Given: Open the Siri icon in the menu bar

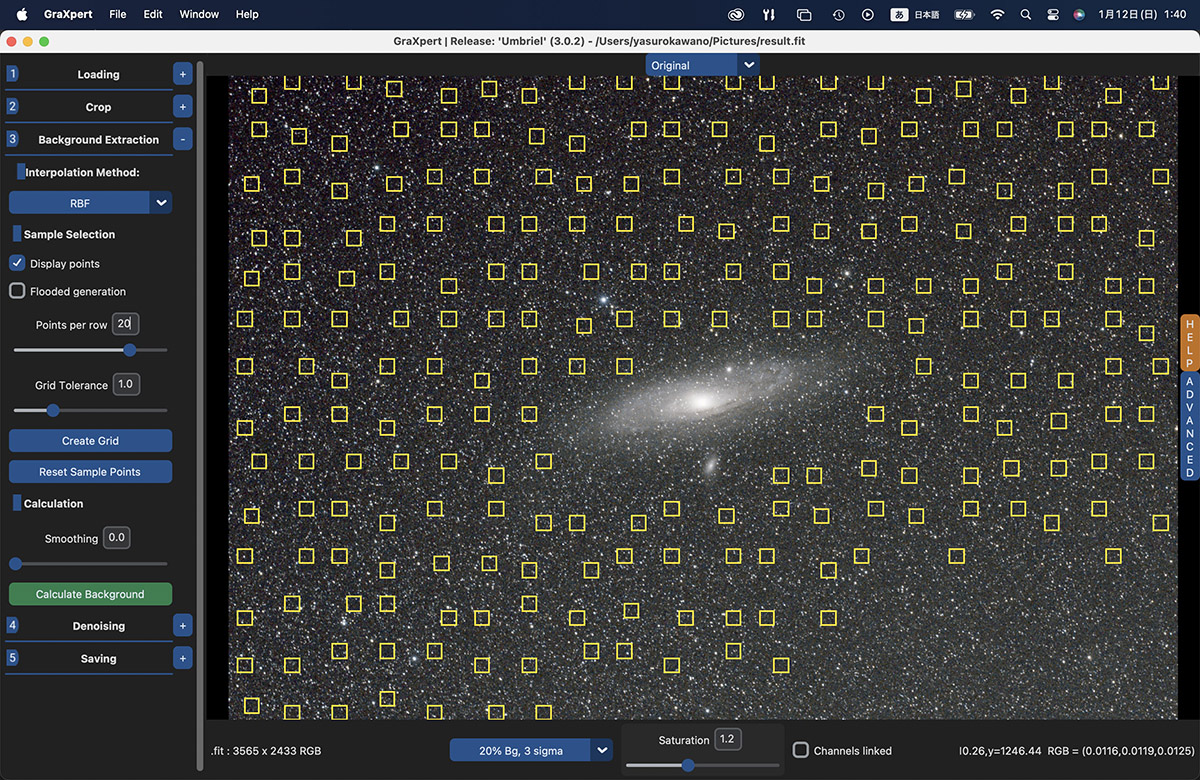Looking at the screenshot, I should click(1079, 14).
